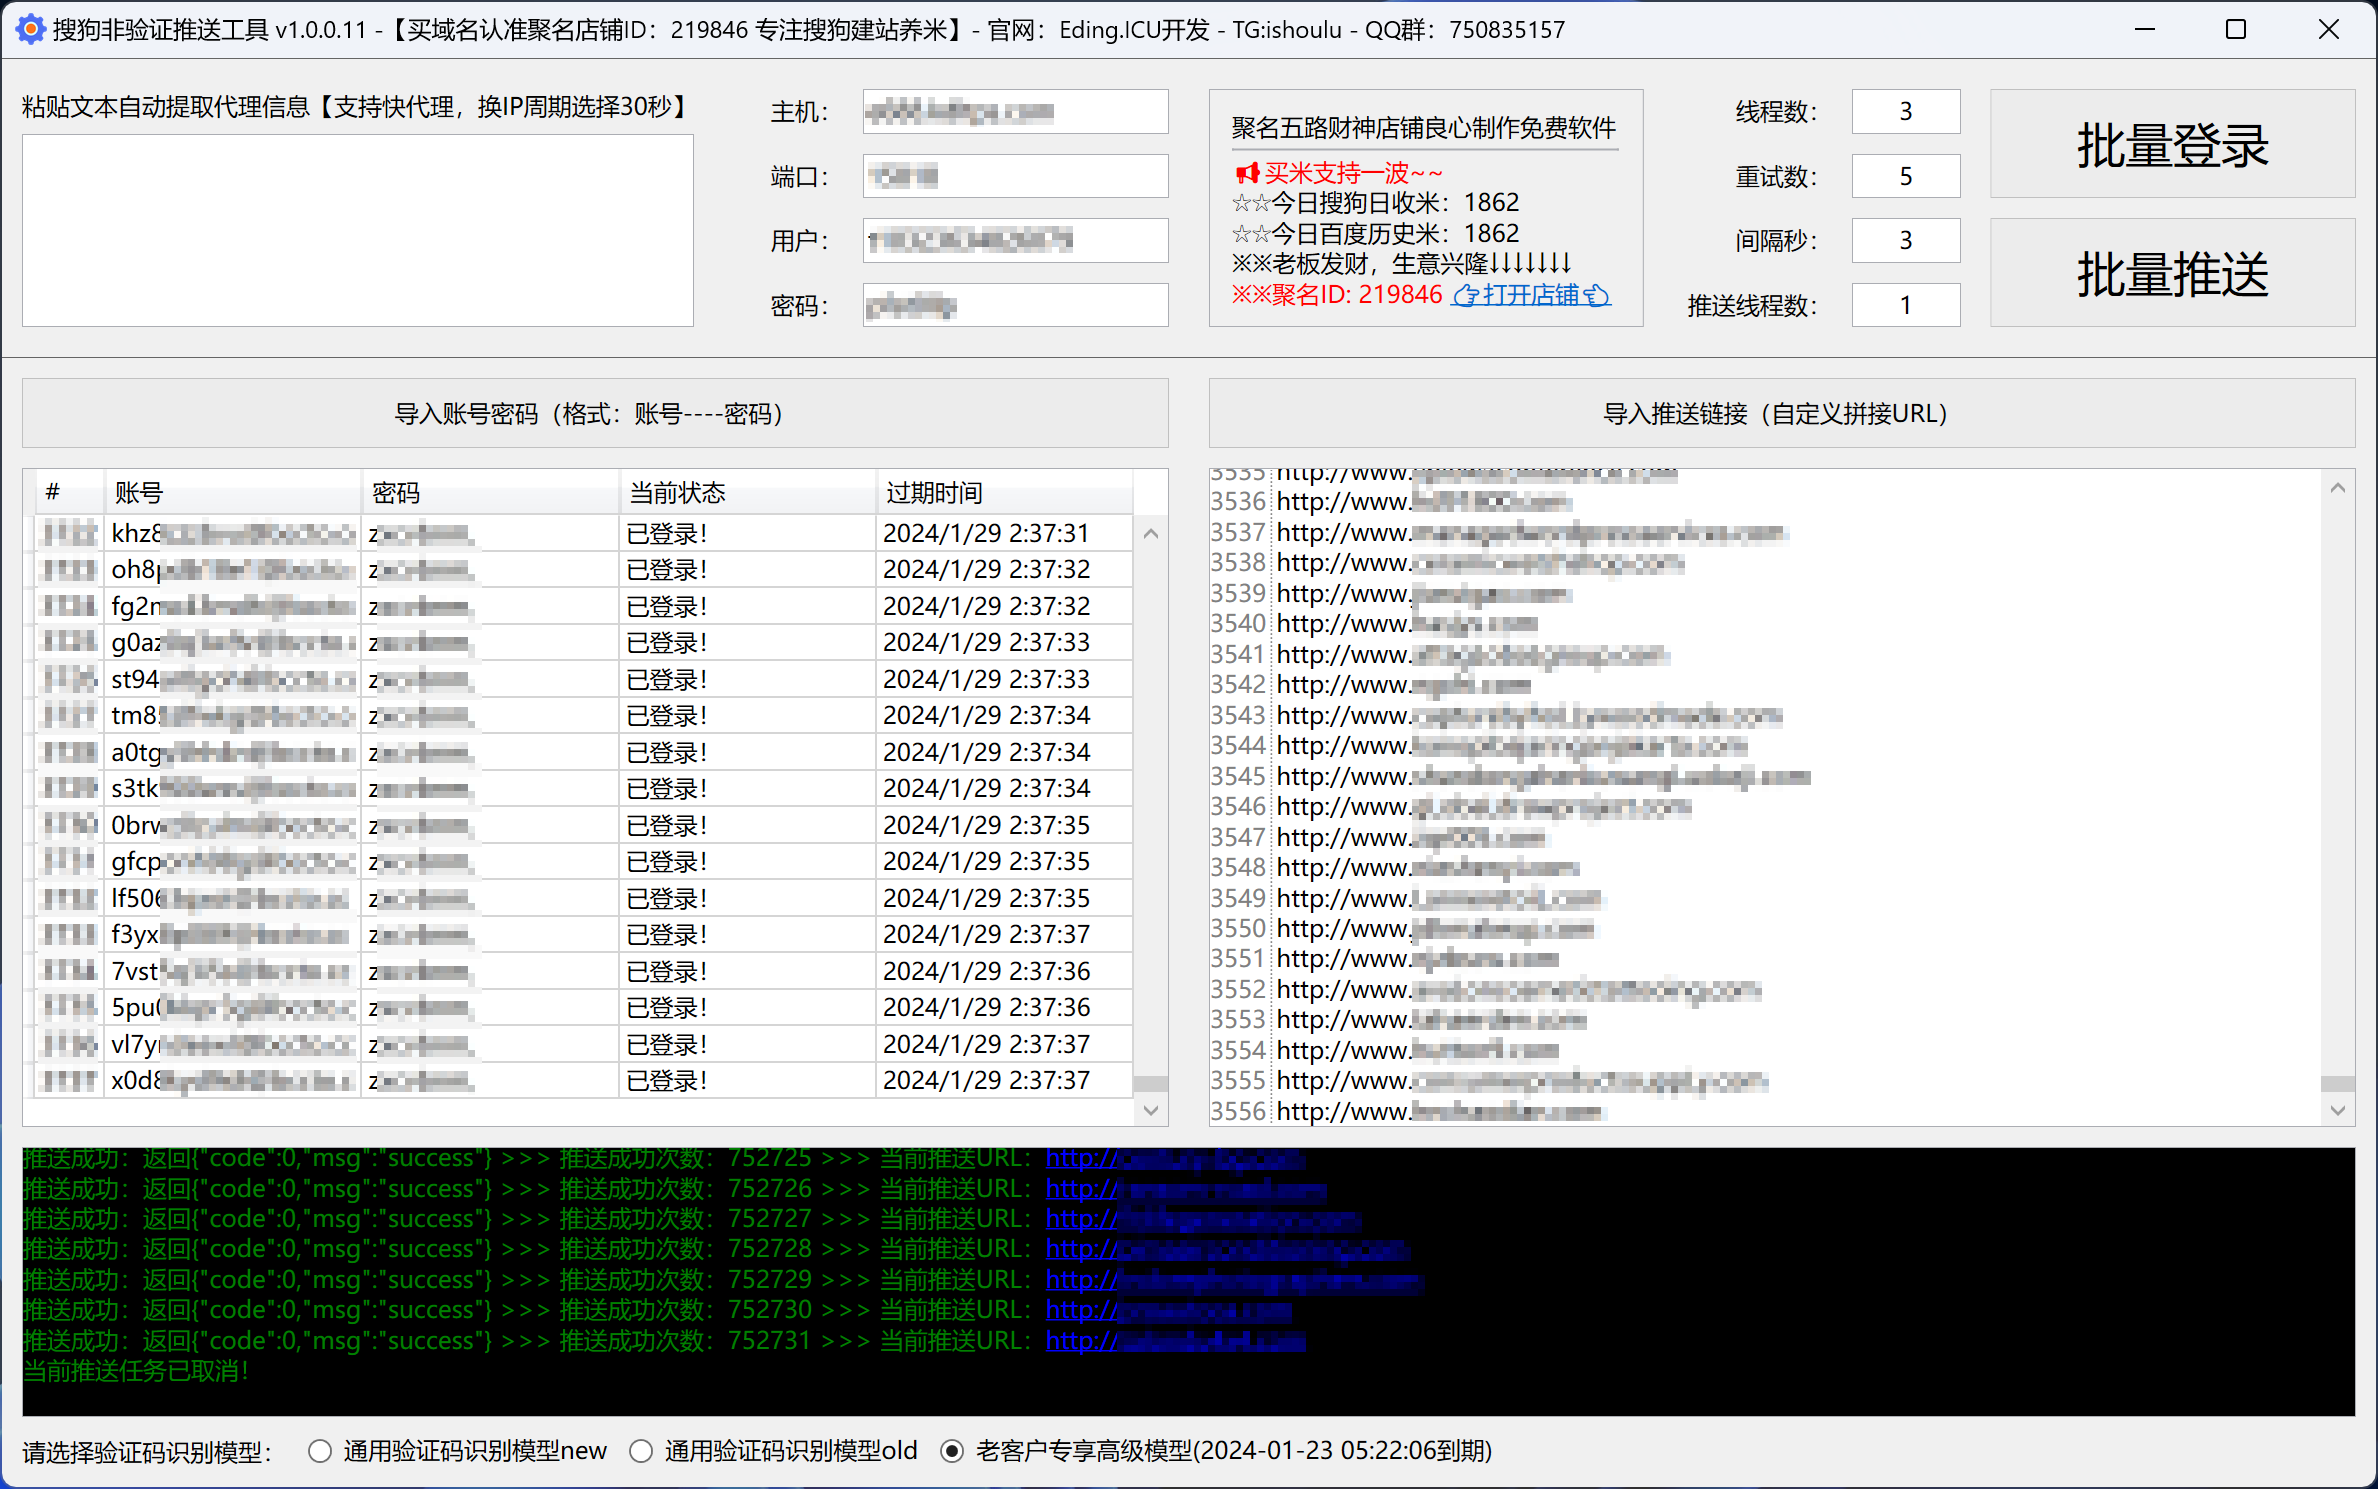Click account list scroll up arrow
This screenshot has height=1489, width=2378.
tap(1151, 534)
